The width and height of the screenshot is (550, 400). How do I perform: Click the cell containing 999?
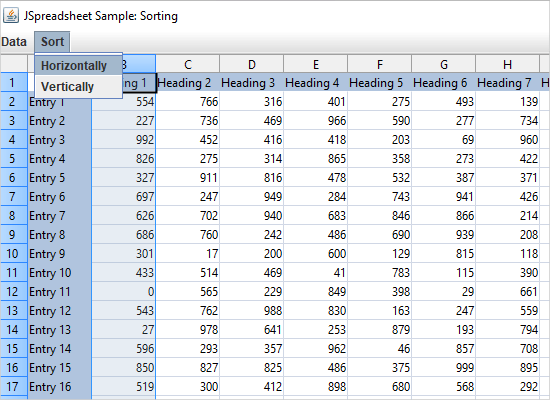coord(444,367)
